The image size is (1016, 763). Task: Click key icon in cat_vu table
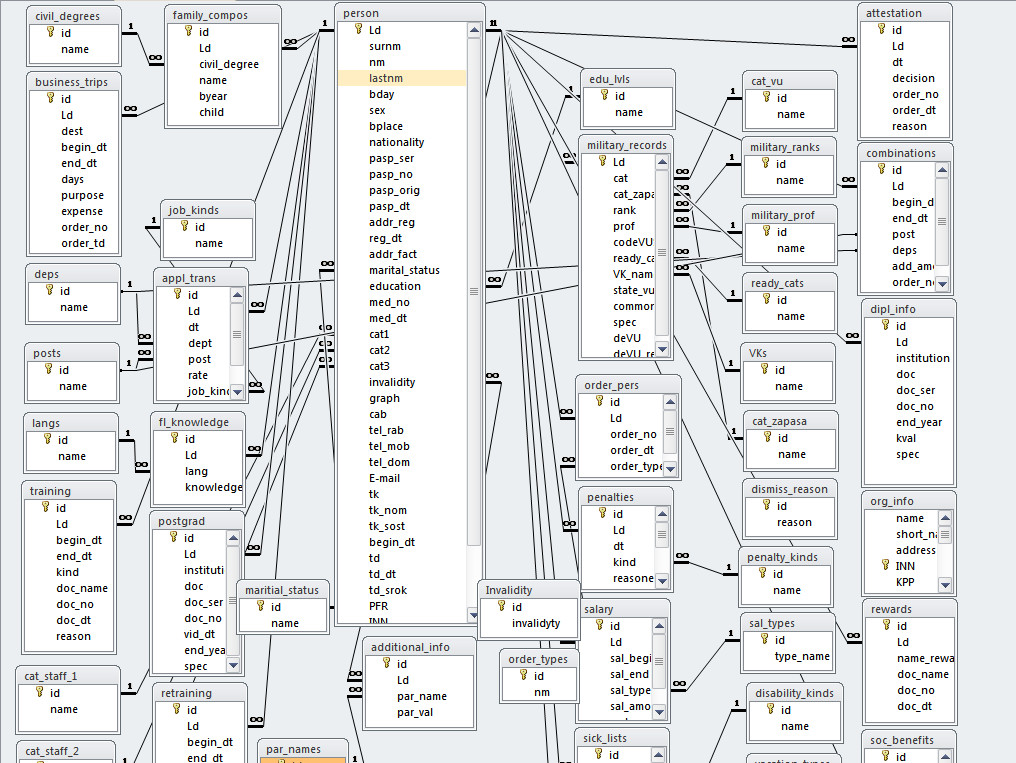767,97
